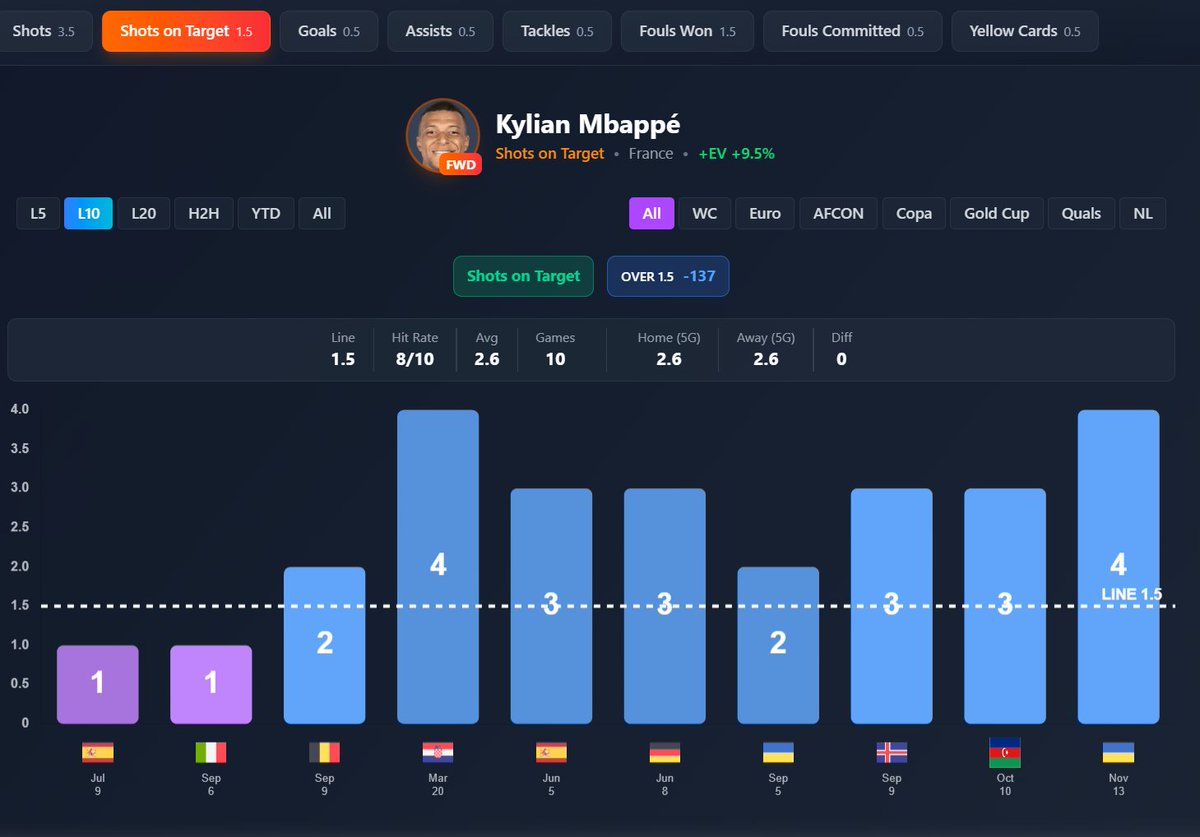The image size is (1200, 837).
Task: Click the bar valued 3 for Jun 5
Action: coord(551,606)
